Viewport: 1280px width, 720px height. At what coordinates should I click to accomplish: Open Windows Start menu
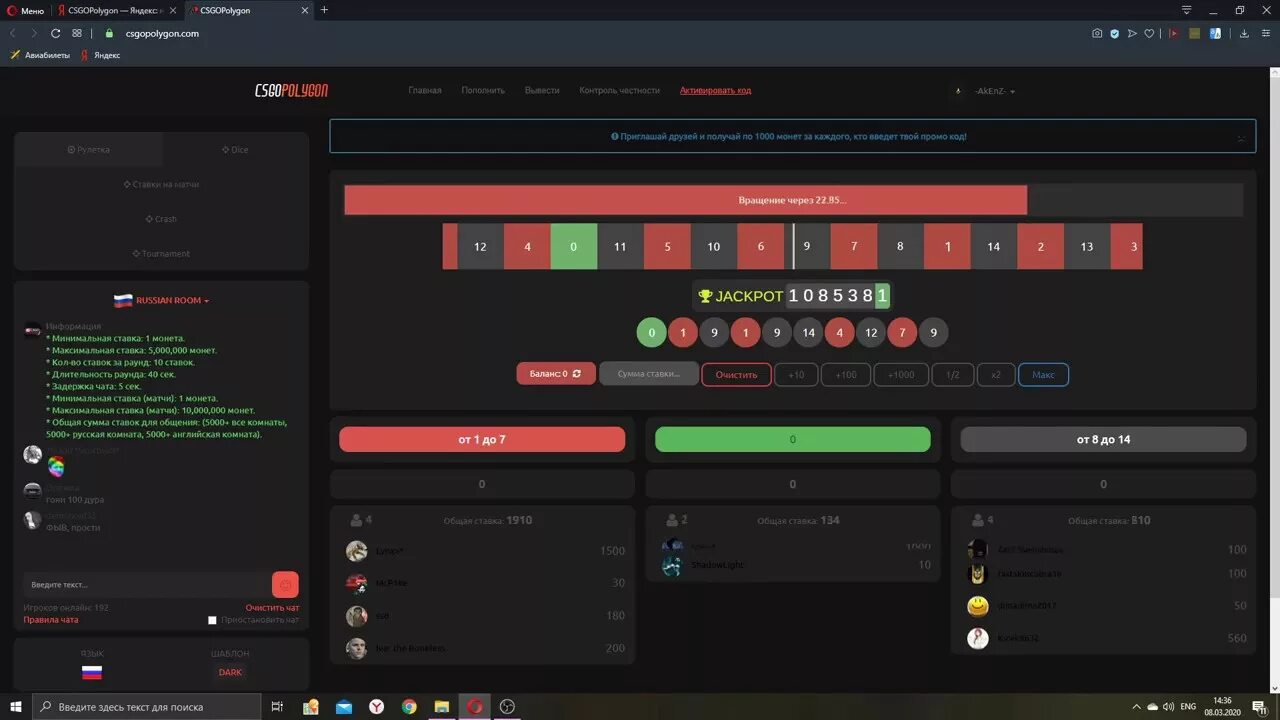tap(16, 706)
